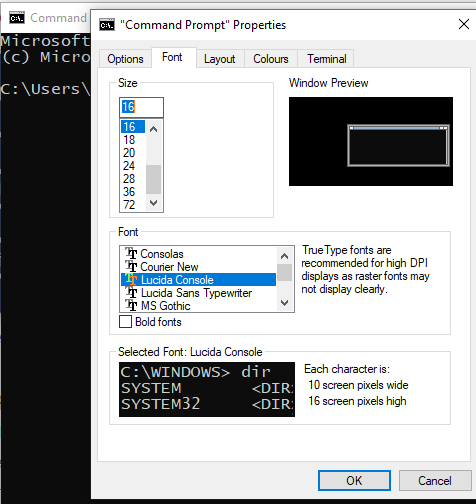This screenshot has height=504, width=476.
Task: Choose font size 24
Action: [133, 166]
